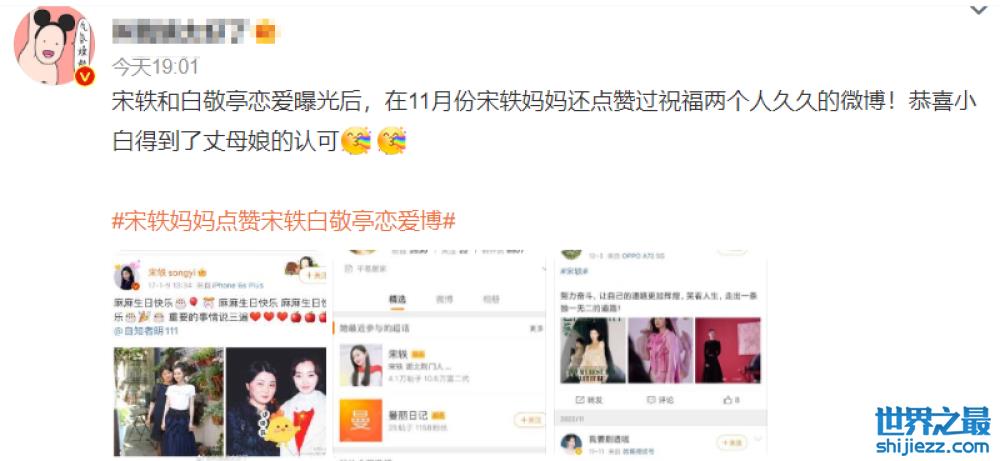Screen dimensions: 1000x461
Task: Expand the post options chevron at top right
Action: coord(978,9)
